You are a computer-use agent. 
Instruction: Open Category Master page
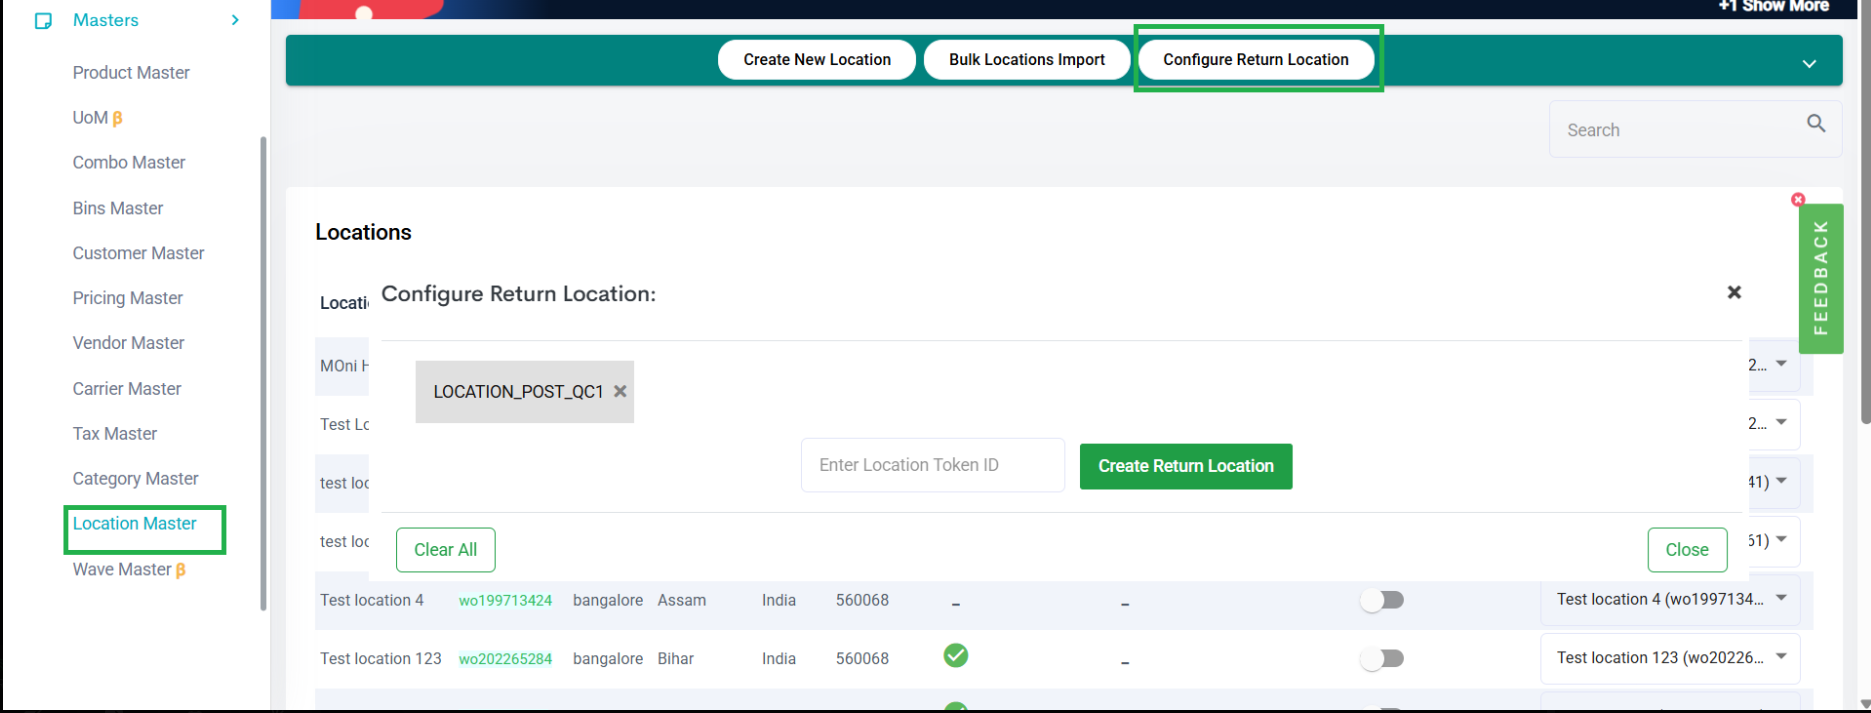pos(135,479)
